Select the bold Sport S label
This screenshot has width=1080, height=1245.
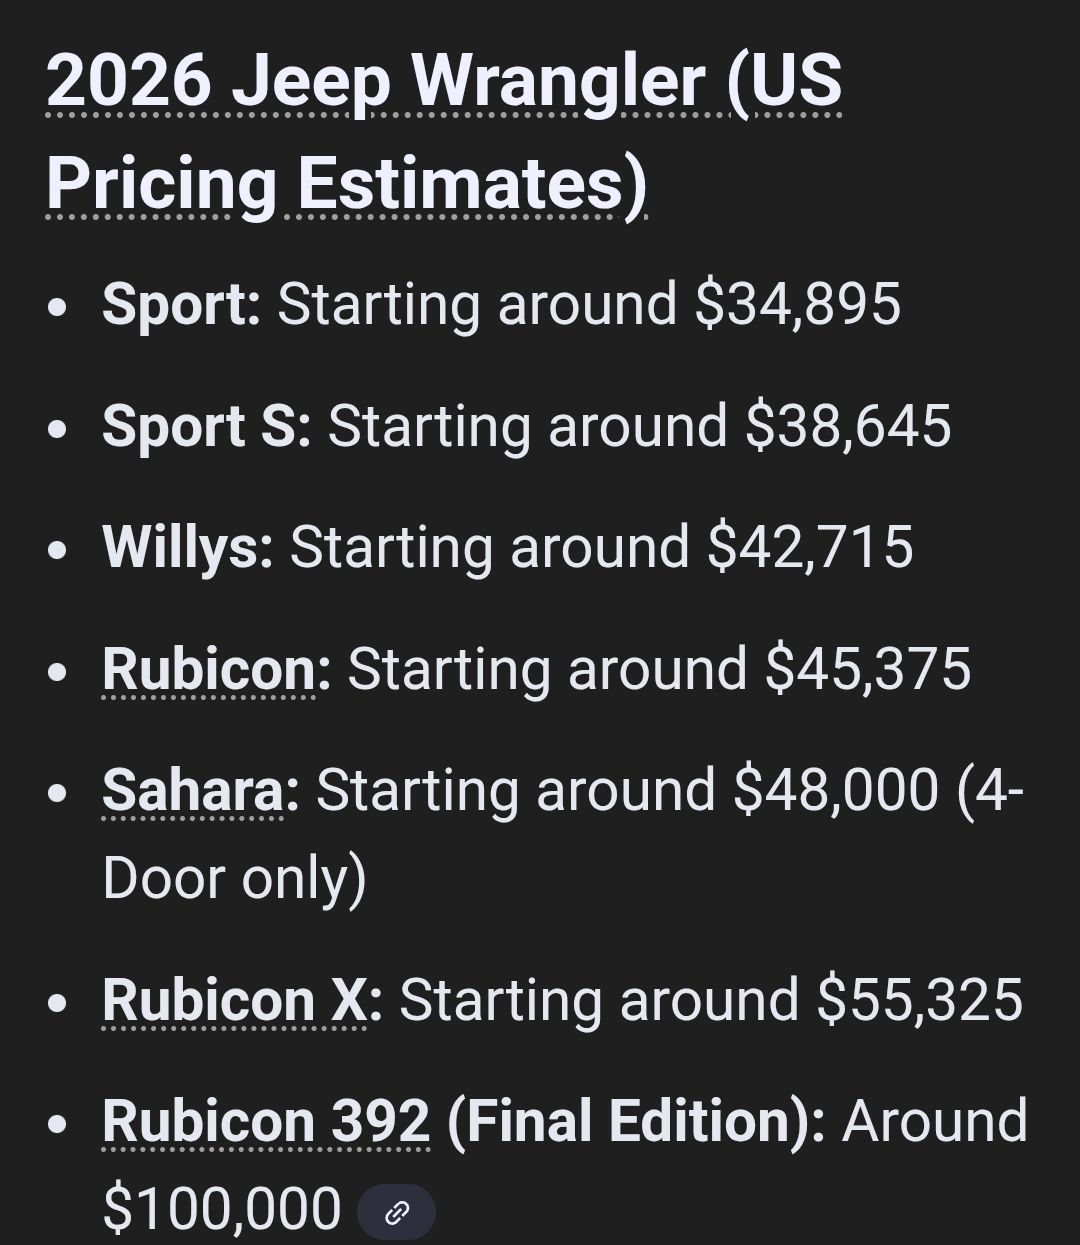pyautogui.click(x=206, y=426)
